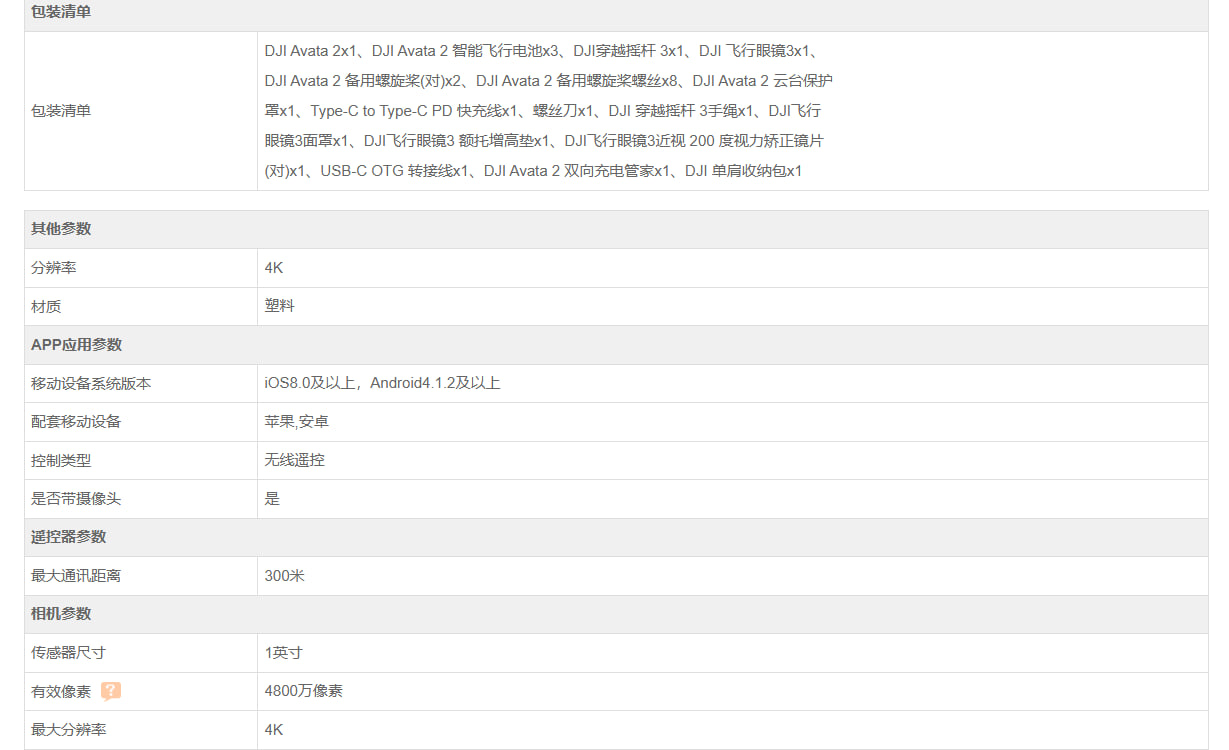The image size is (1229, 750).
Task: Select the 移动设备系统版本 row label
Action: click(91, 383)
